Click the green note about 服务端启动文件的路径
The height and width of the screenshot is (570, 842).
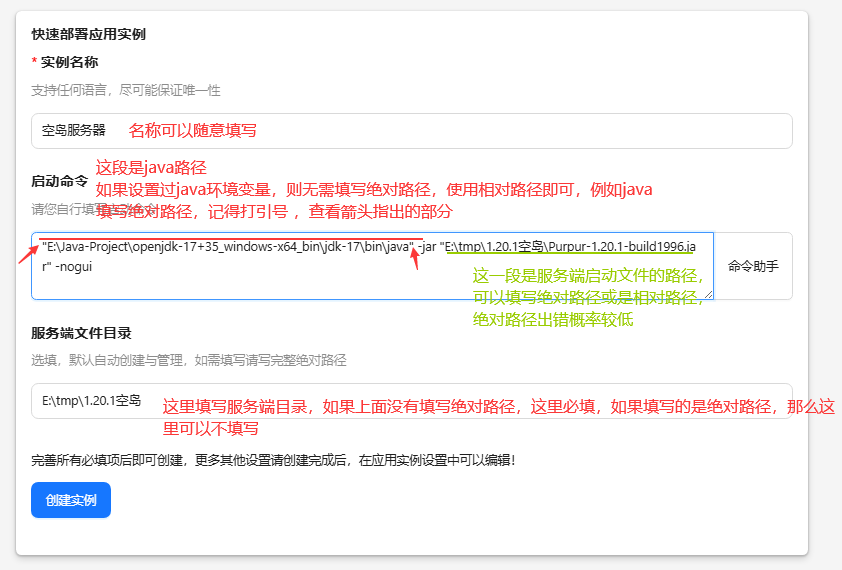click(x=590, y=277)
